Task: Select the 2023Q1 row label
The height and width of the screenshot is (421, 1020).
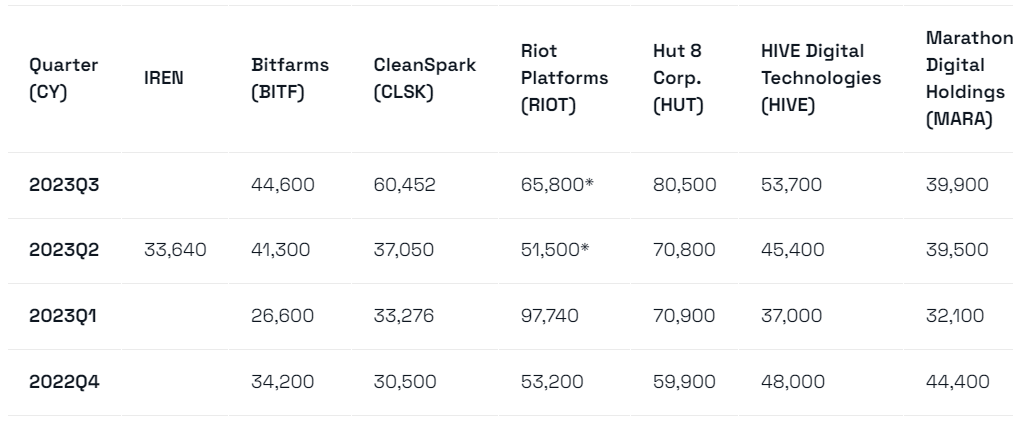Action: (64, 315)
